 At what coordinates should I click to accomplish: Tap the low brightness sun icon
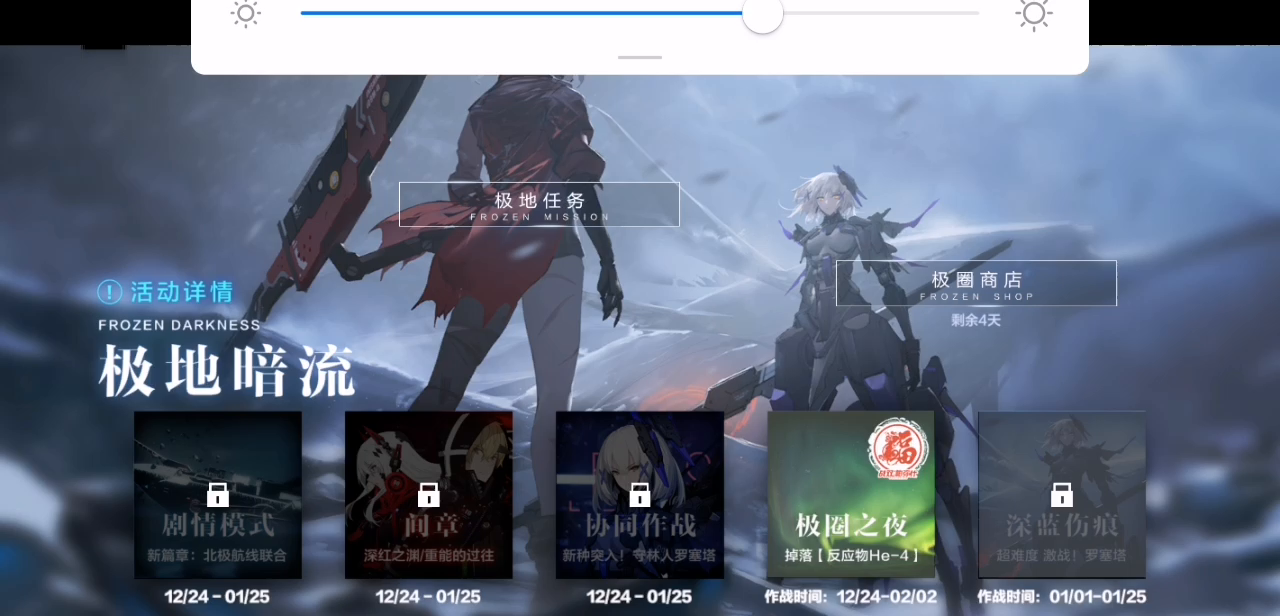(246, 13)
